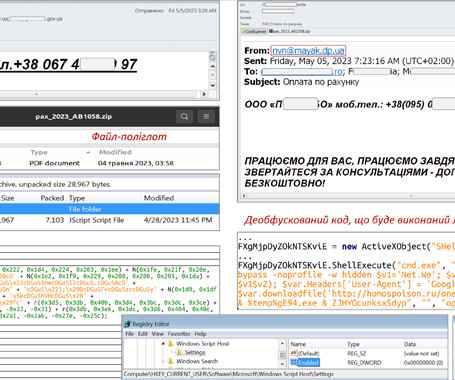Click the REG_DWORD type cell
455x380 pixels.
364,362
